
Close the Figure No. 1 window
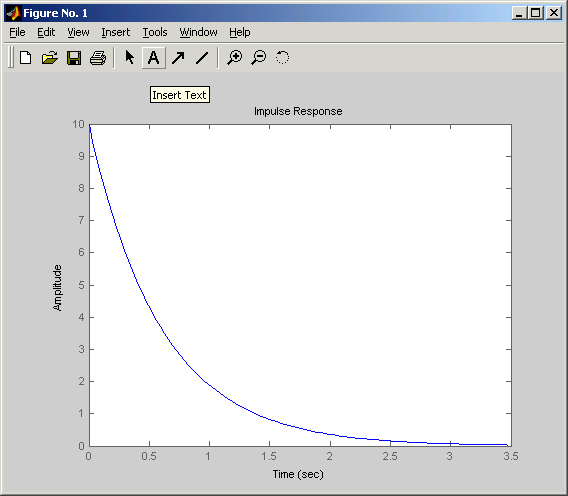[x=554, y=13]
